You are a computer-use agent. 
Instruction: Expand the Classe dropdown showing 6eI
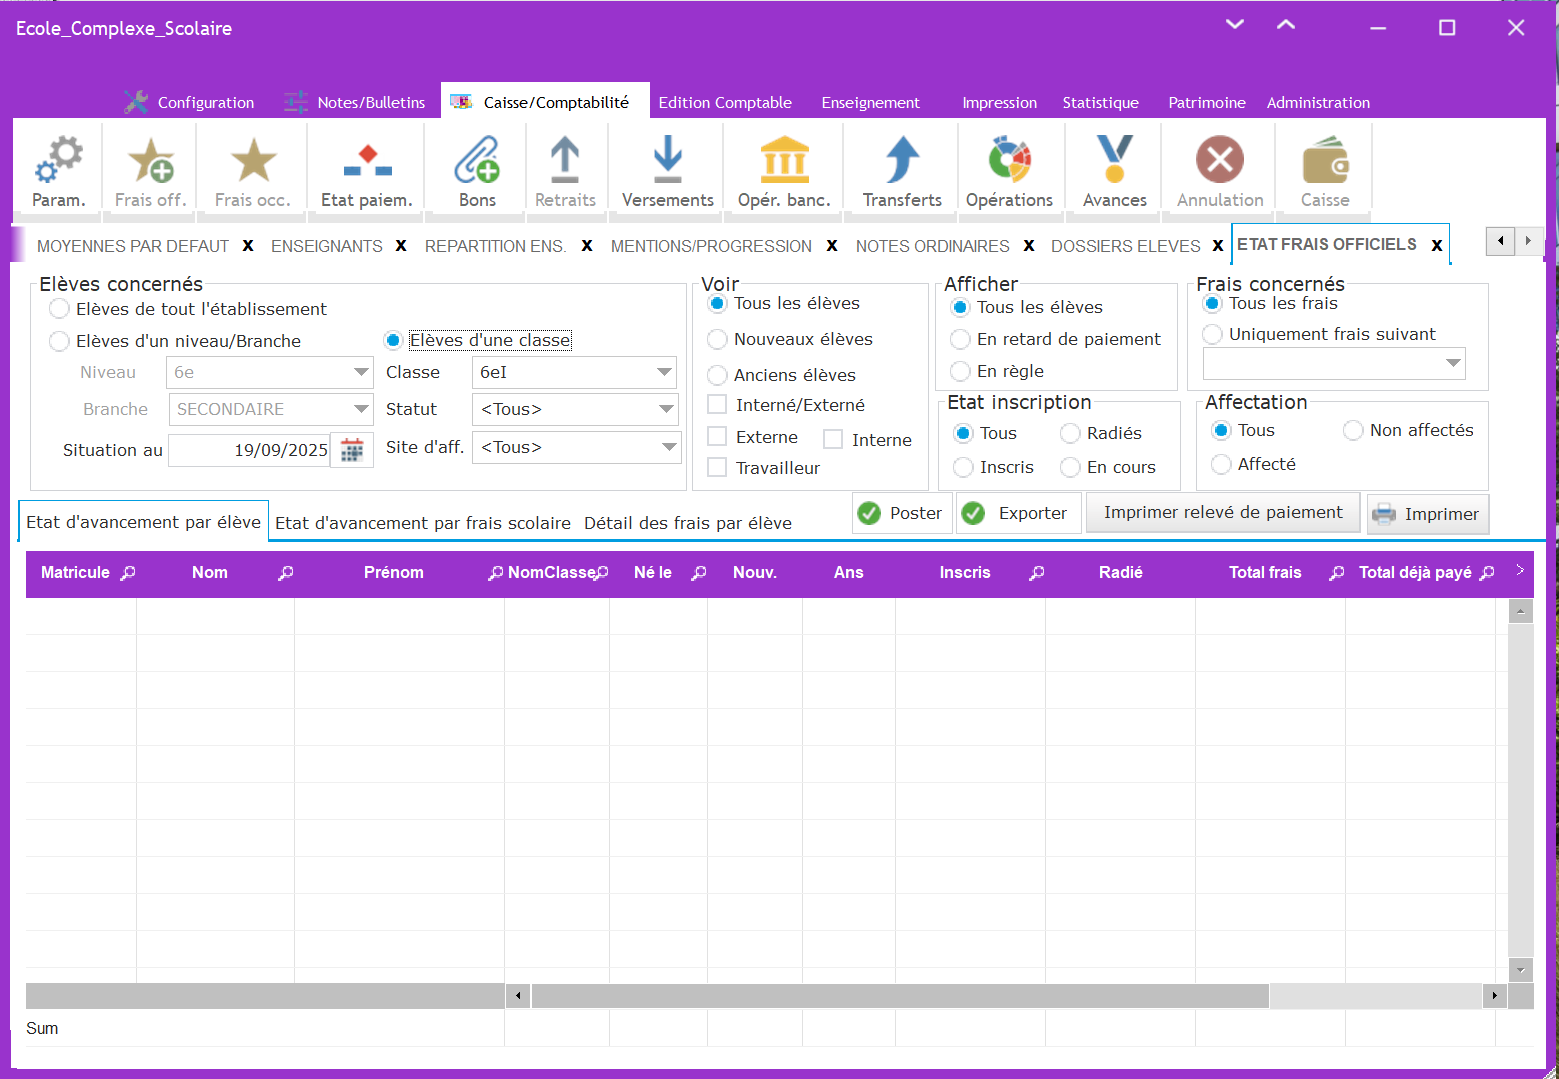point(664,372)
